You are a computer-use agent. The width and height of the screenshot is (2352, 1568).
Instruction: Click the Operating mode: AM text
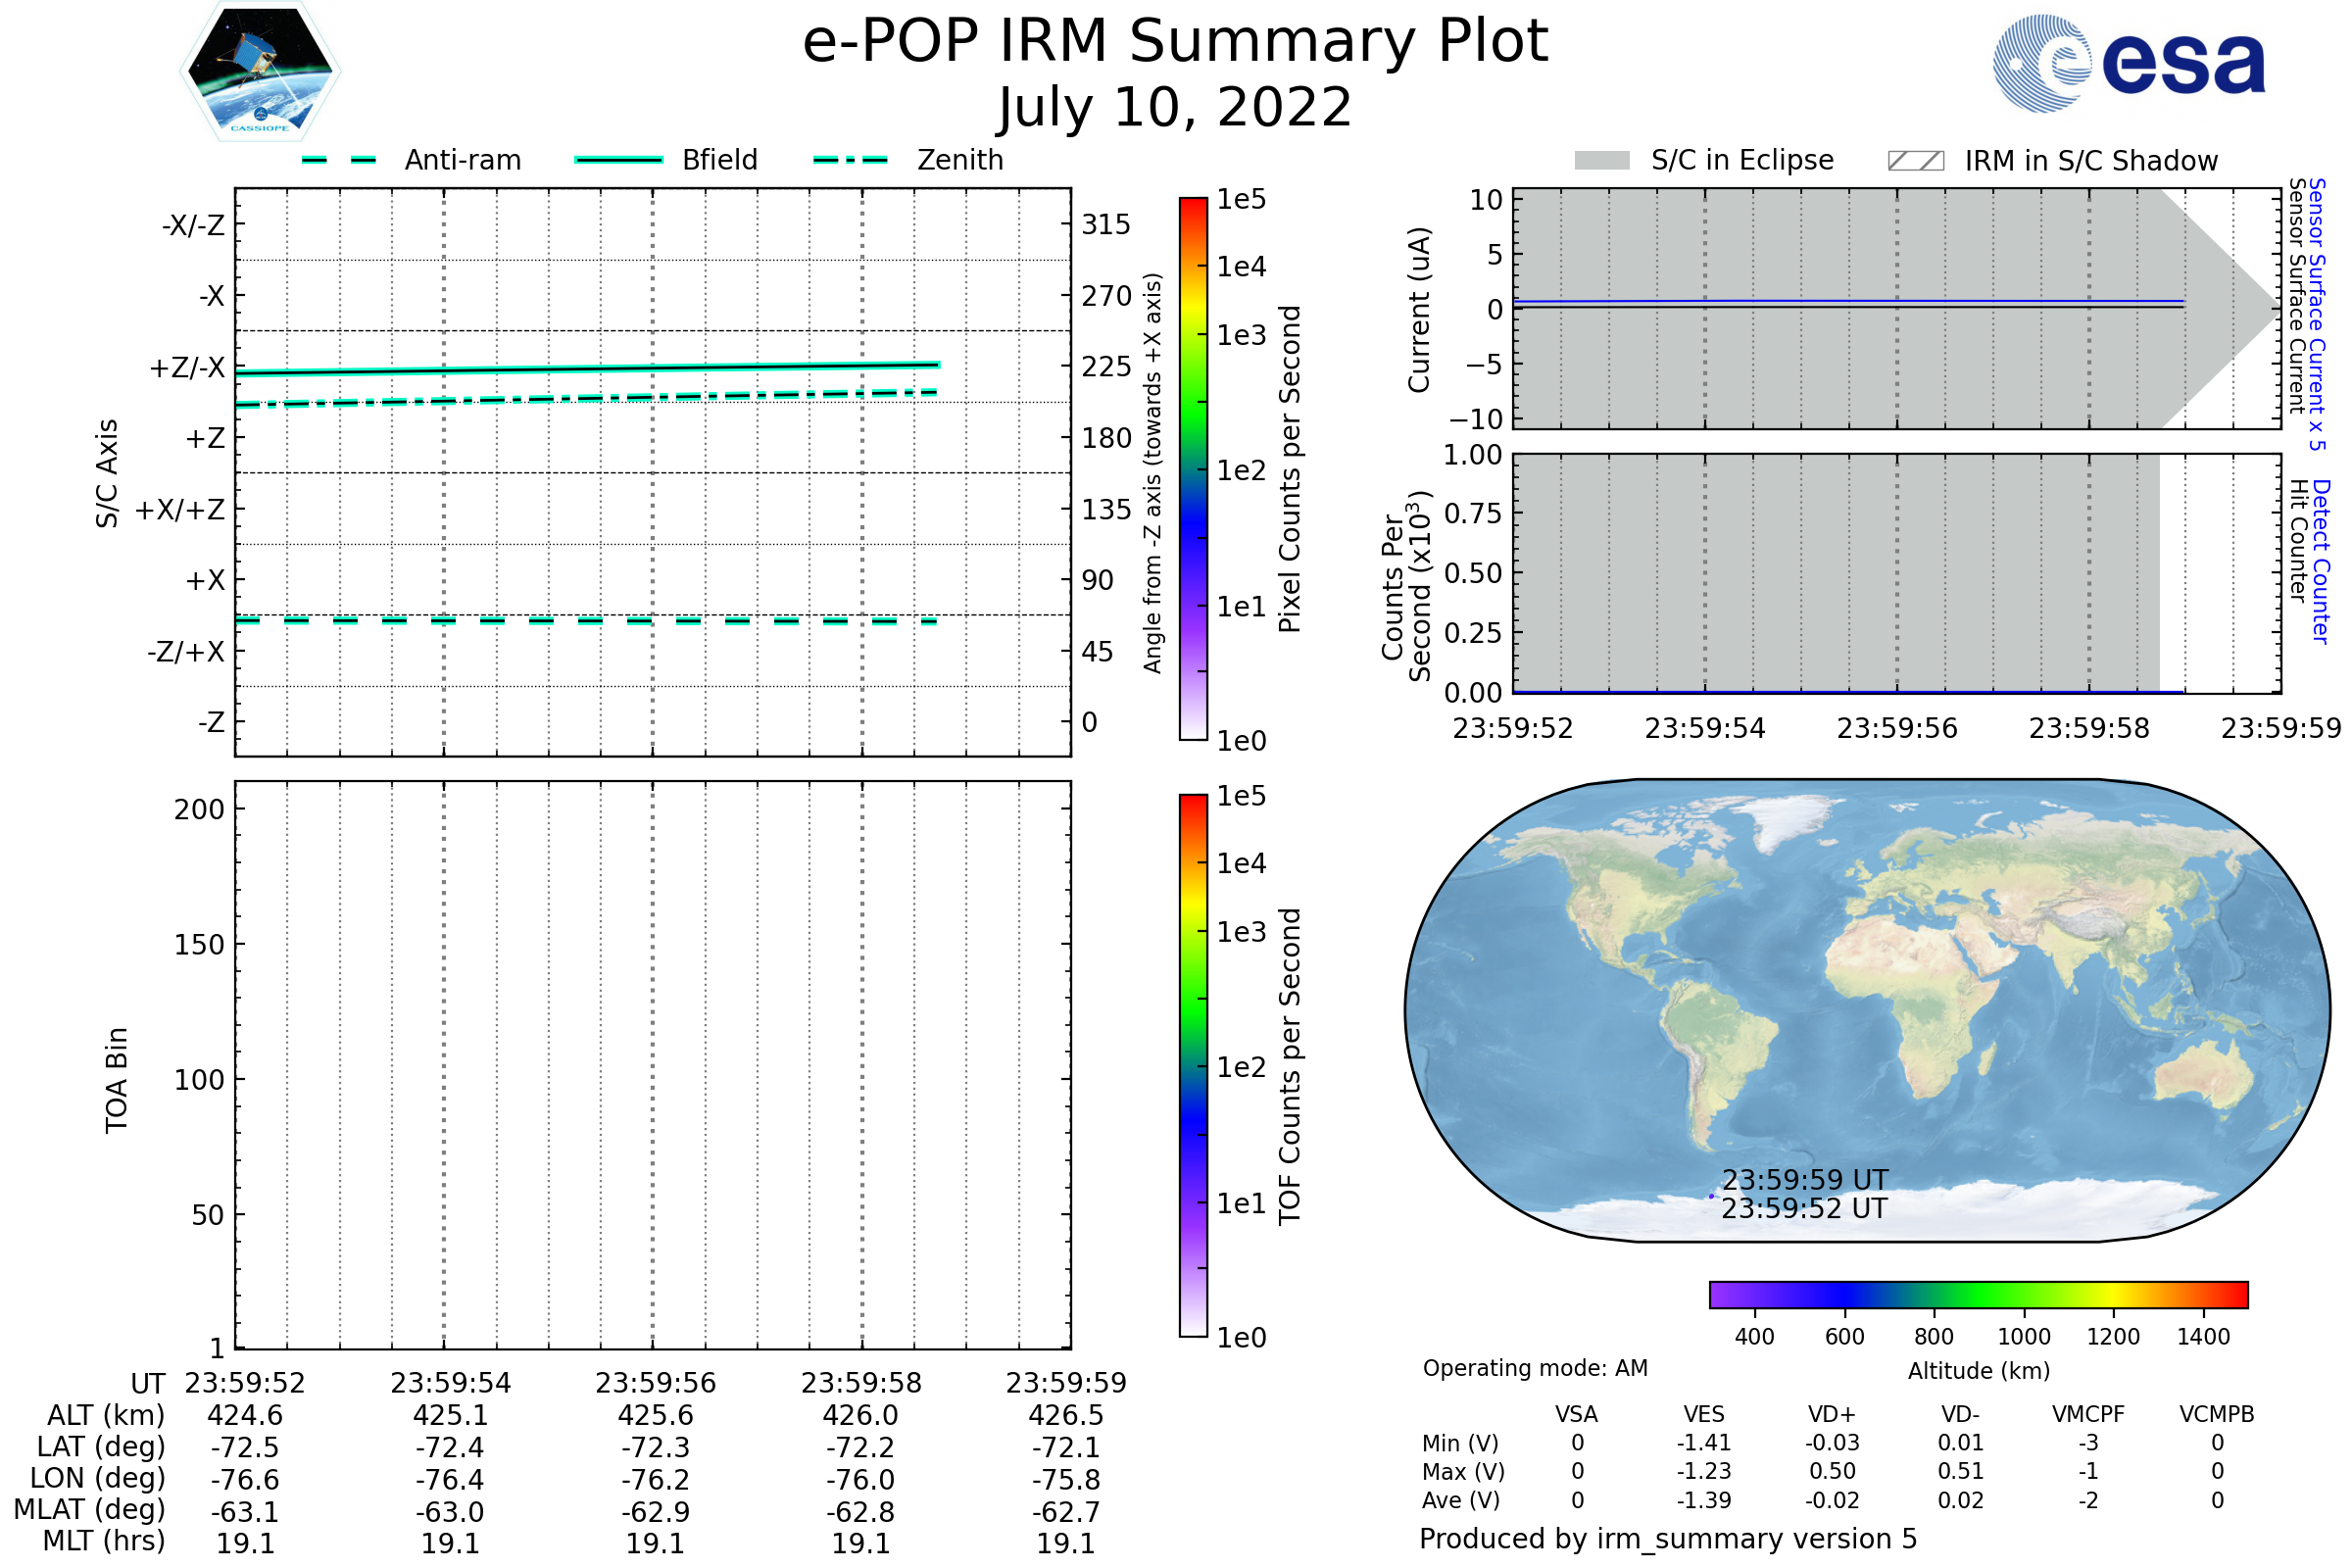1535,1368
